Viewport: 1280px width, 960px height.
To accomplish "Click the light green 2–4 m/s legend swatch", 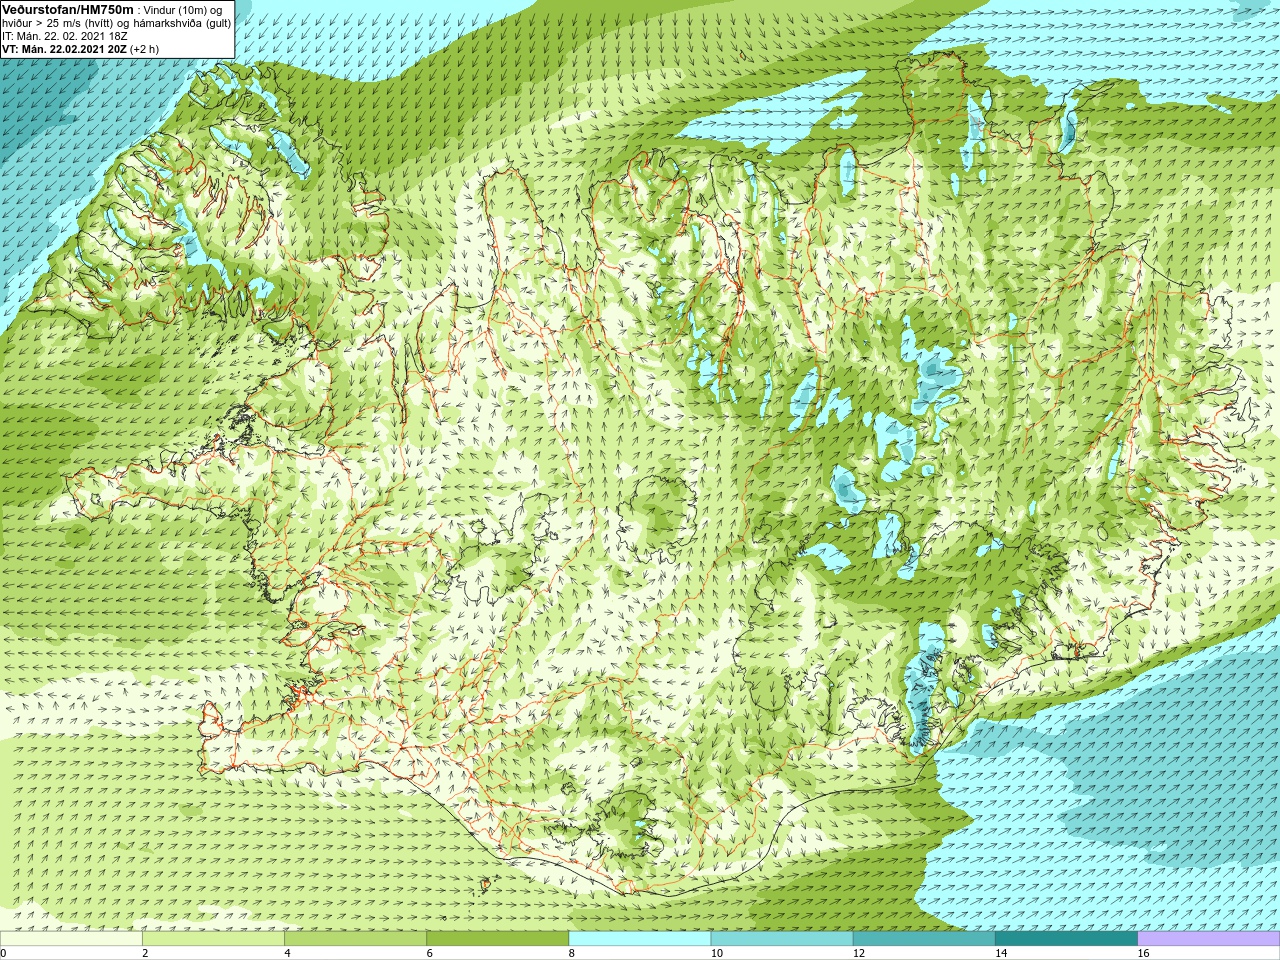I will point(213,939).
